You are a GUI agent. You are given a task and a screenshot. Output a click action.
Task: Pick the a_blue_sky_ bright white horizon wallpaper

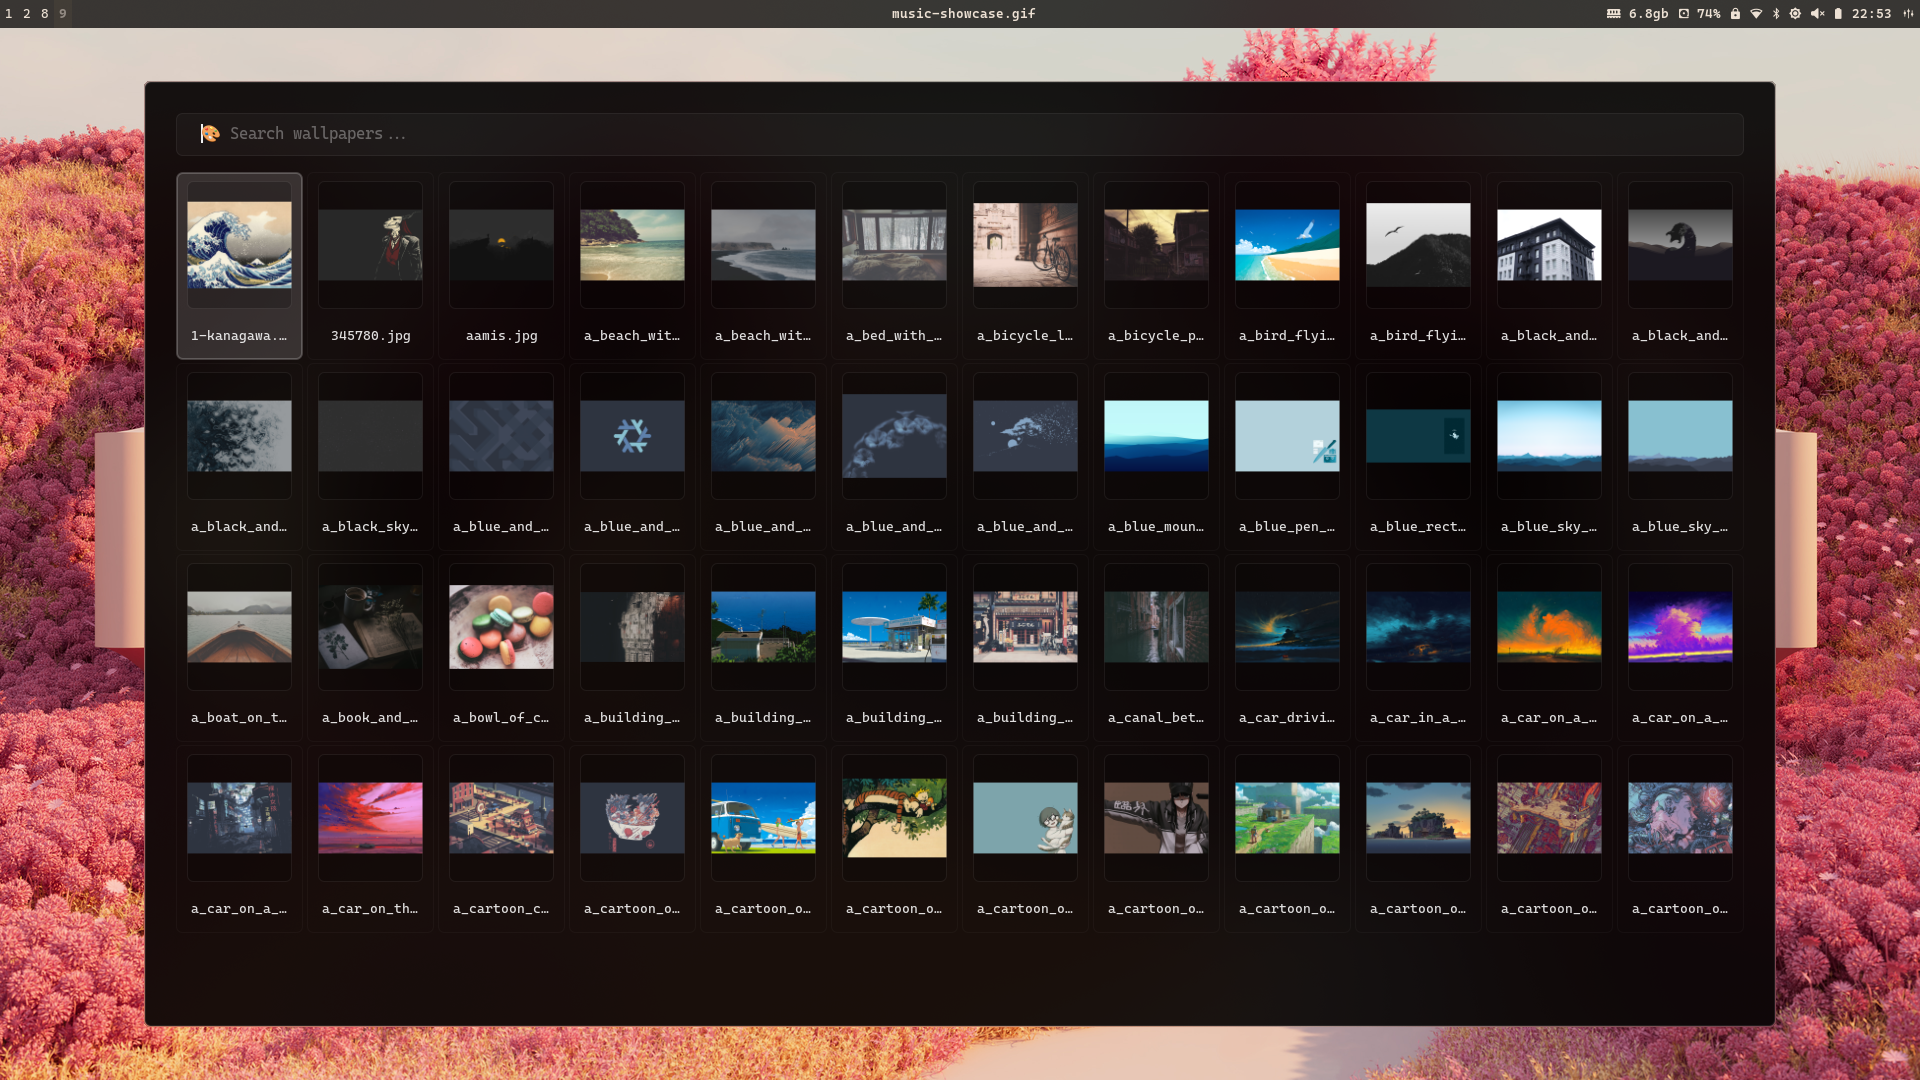[x=1549, y=457]
